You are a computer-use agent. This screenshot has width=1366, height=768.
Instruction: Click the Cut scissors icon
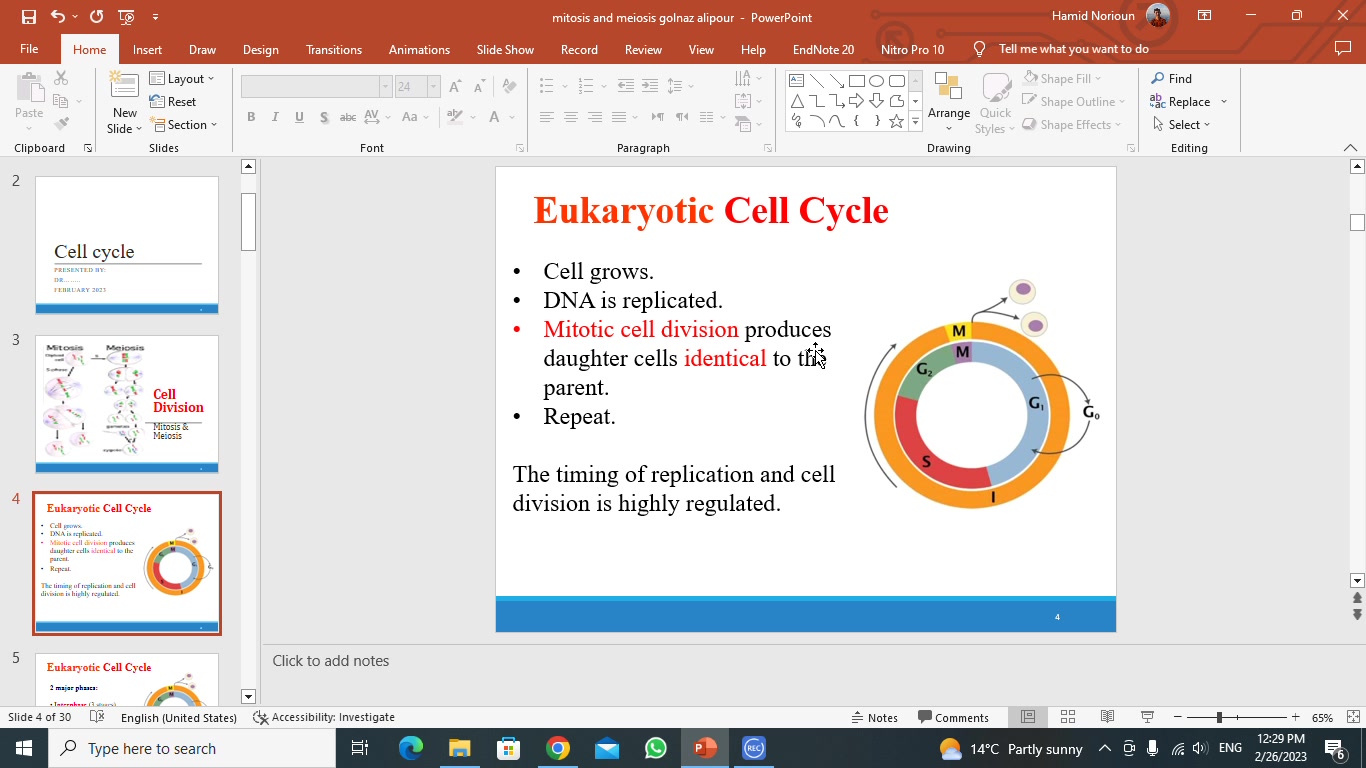point(61,78)
